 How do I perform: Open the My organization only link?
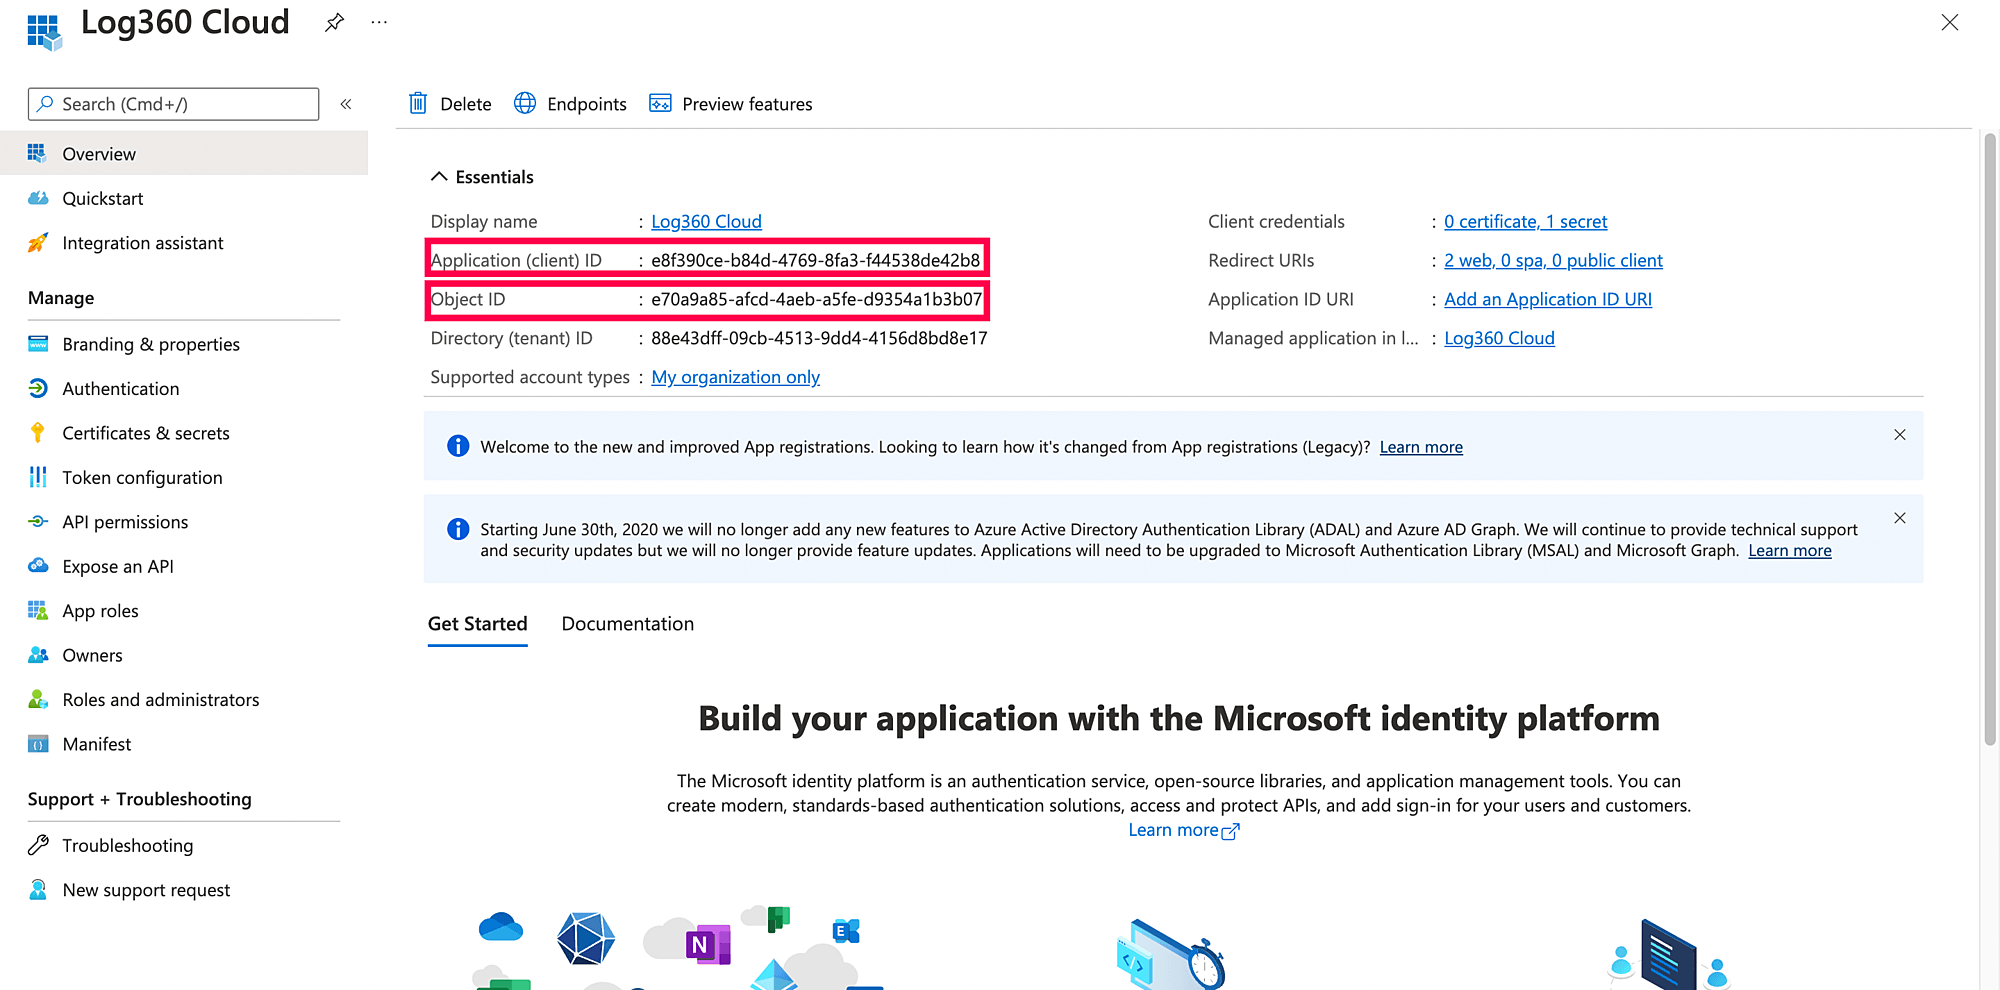[735, 377]
